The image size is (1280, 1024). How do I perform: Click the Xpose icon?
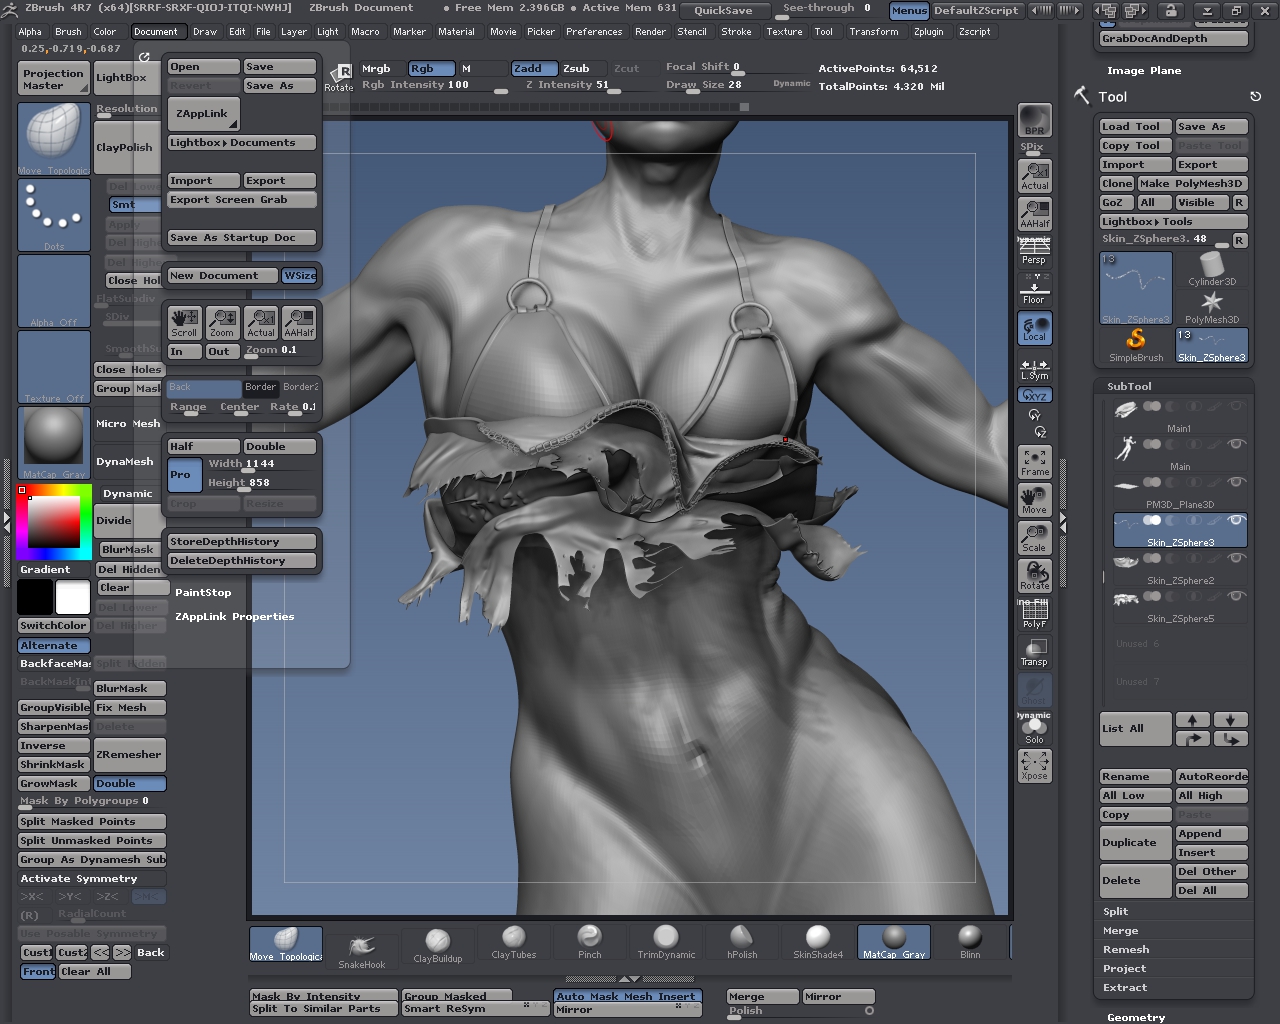[1034, 766]
